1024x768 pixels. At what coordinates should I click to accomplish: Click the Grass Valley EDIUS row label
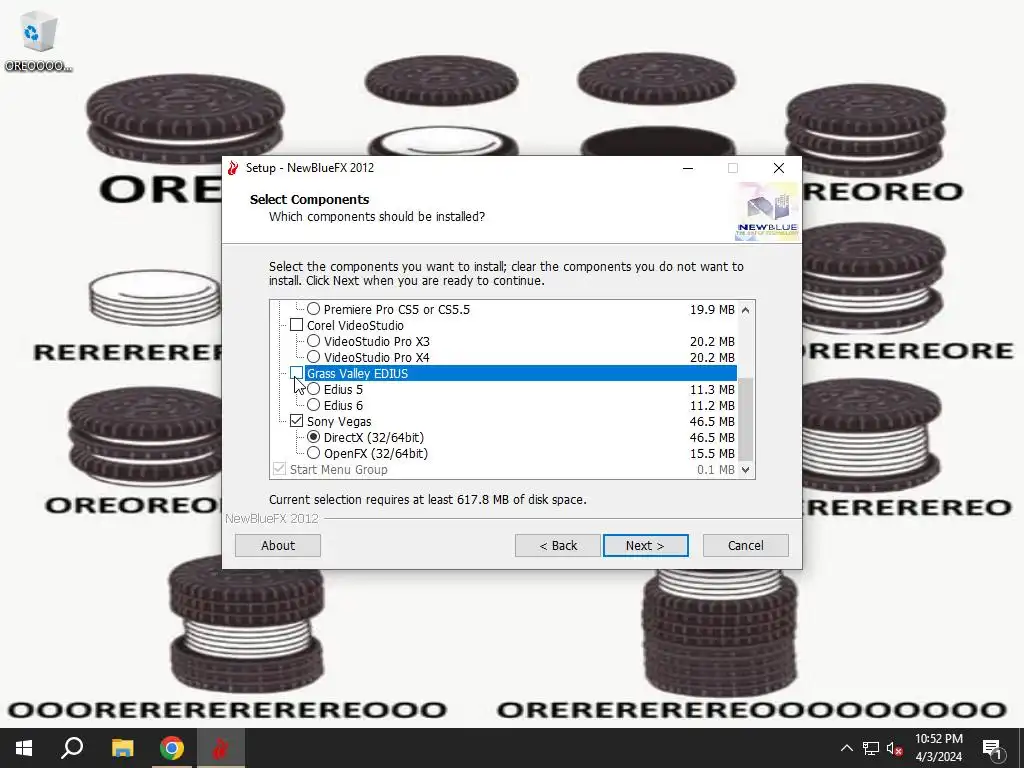pyautogui.click(x=357, y=374)
